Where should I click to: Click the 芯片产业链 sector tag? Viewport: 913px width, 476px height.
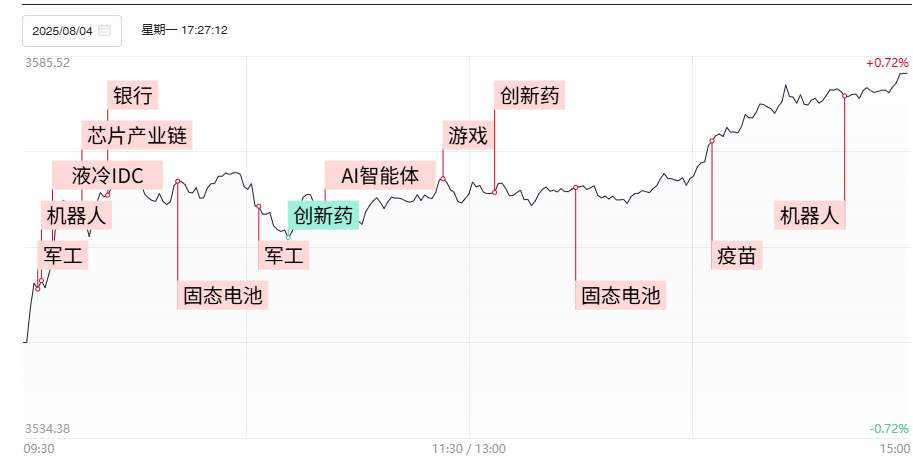coord(137,135)
